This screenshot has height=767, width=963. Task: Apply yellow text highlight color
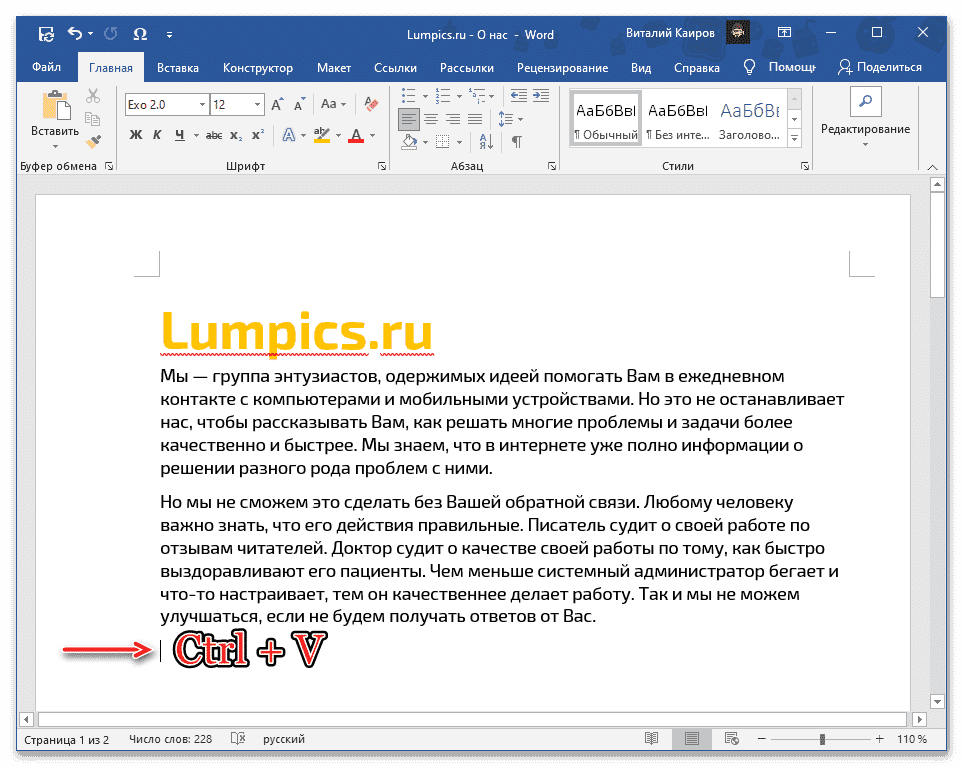[x=321, y=134]
